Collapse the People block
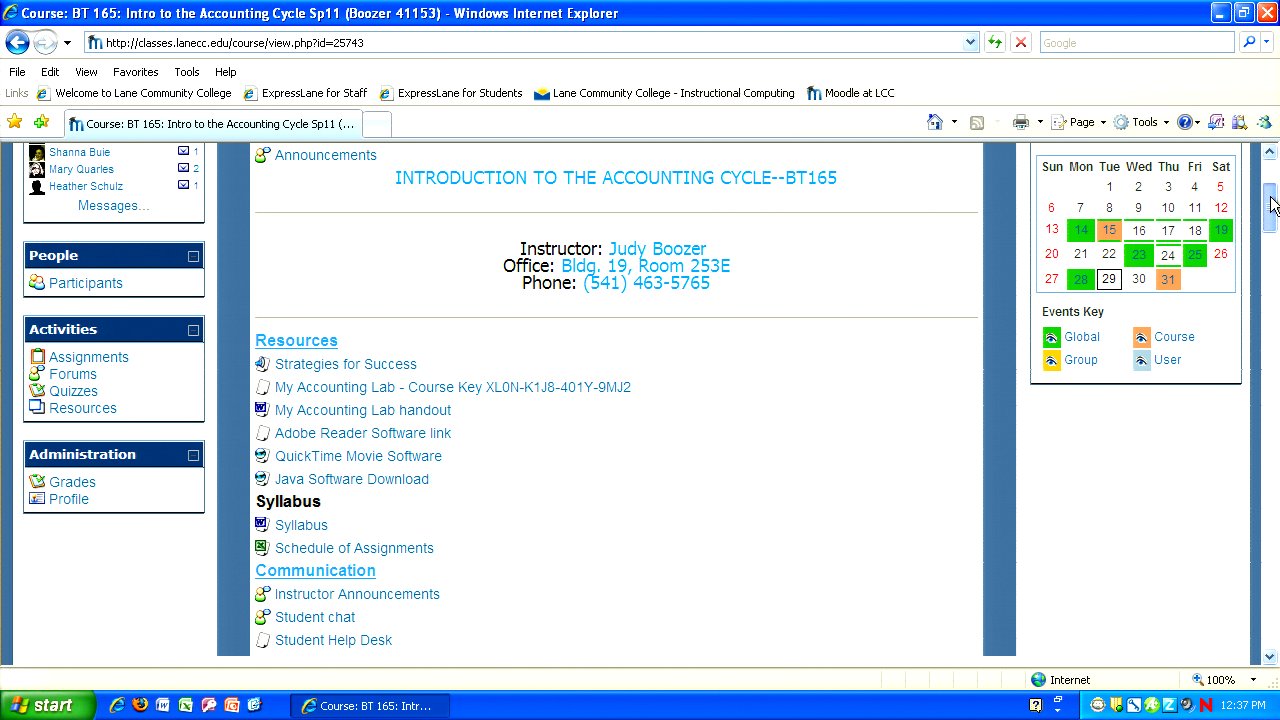1280x720 pixels. 193,256
